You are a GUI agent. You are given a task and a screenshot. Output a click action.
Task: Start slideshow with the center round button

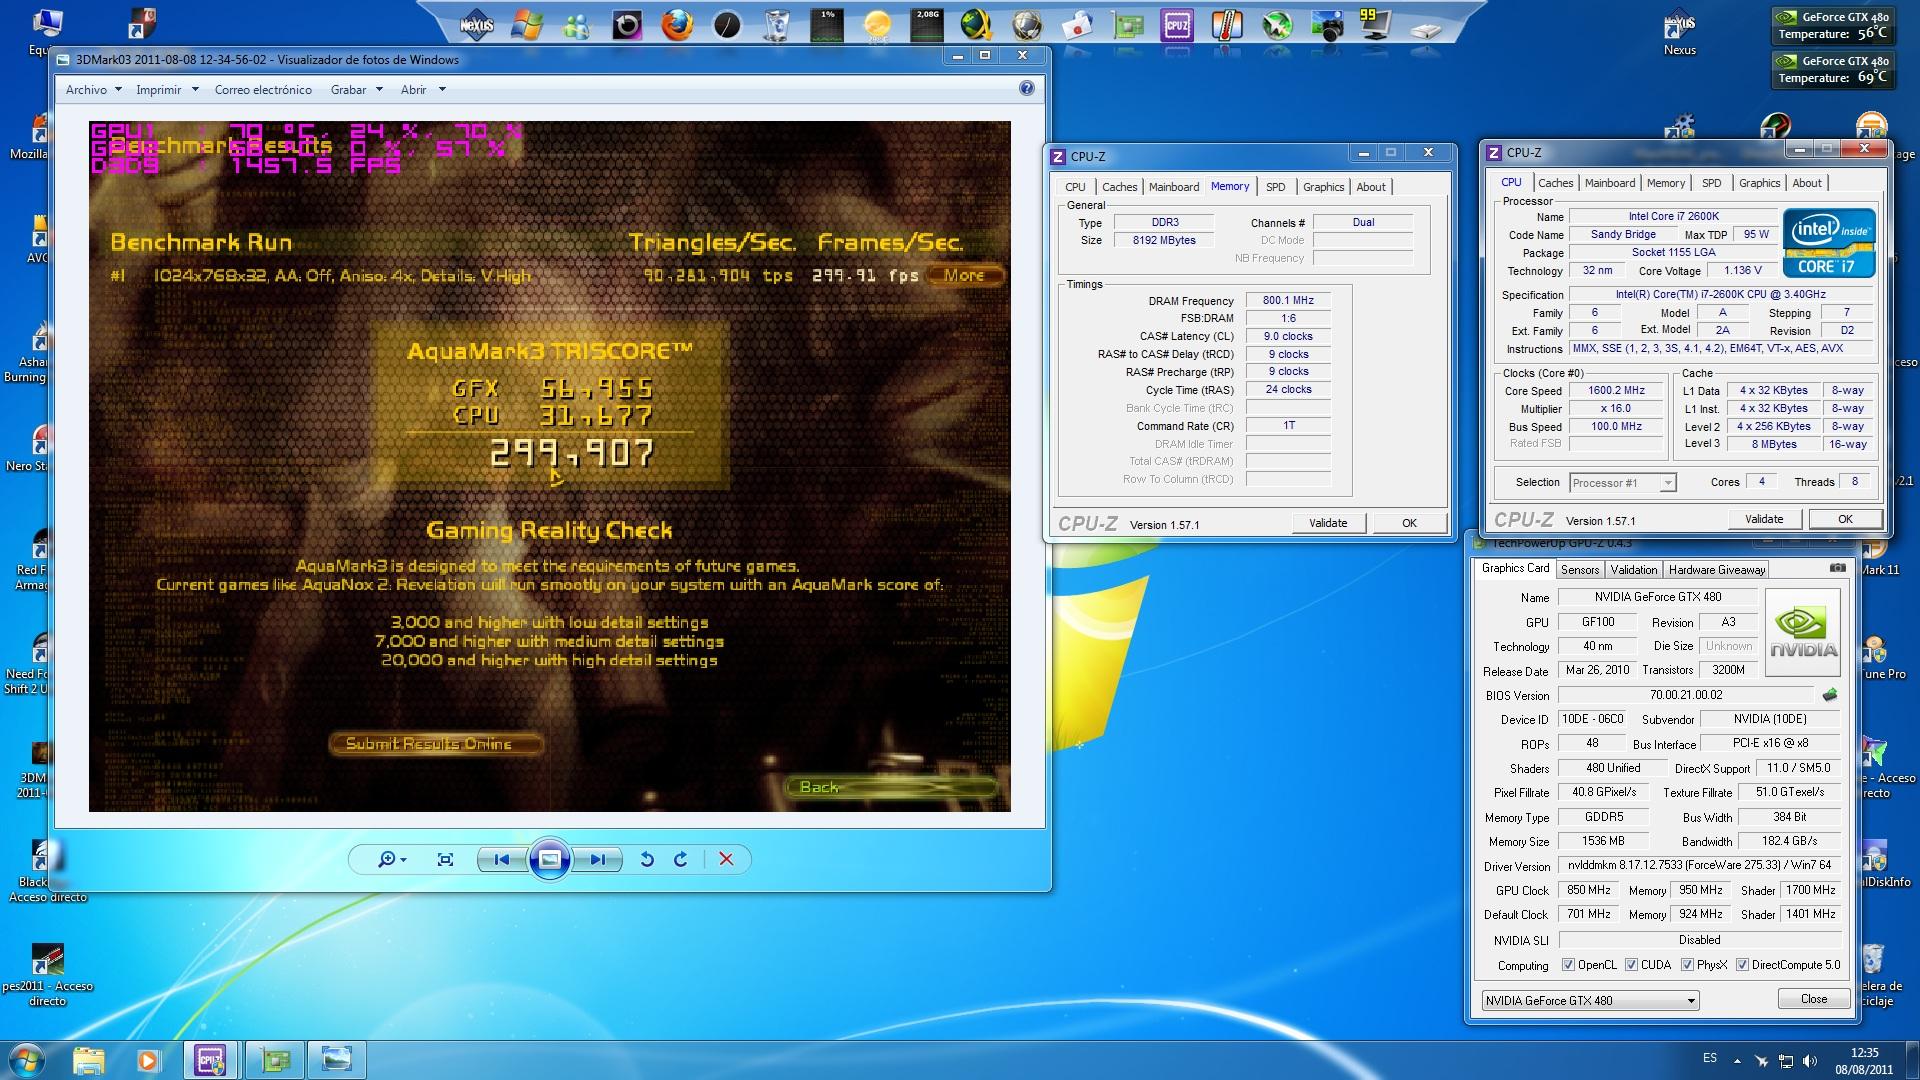(549, 859)
